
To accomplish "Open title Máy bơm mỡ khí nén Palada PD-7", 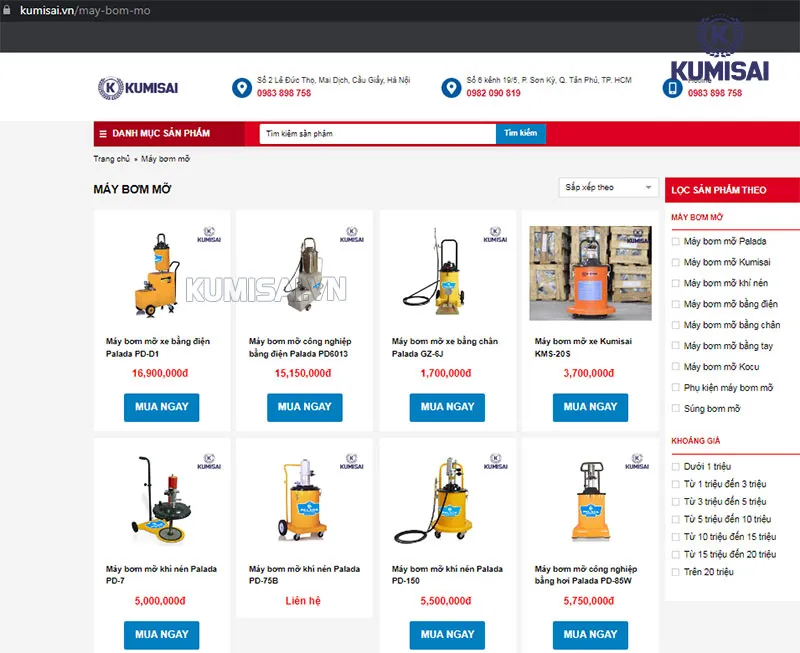I will 161,574.
